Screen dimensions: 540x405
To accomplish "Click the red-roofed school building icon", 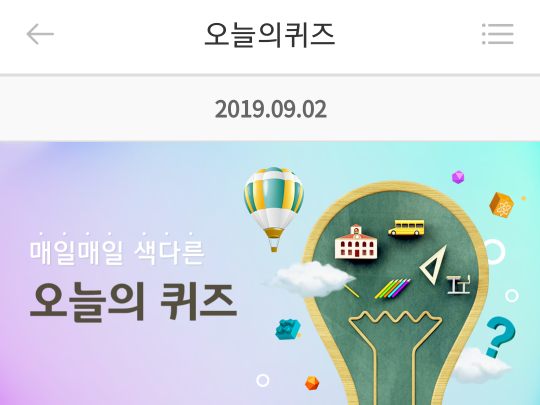I will pyautogui.click(x=356, y=241).
